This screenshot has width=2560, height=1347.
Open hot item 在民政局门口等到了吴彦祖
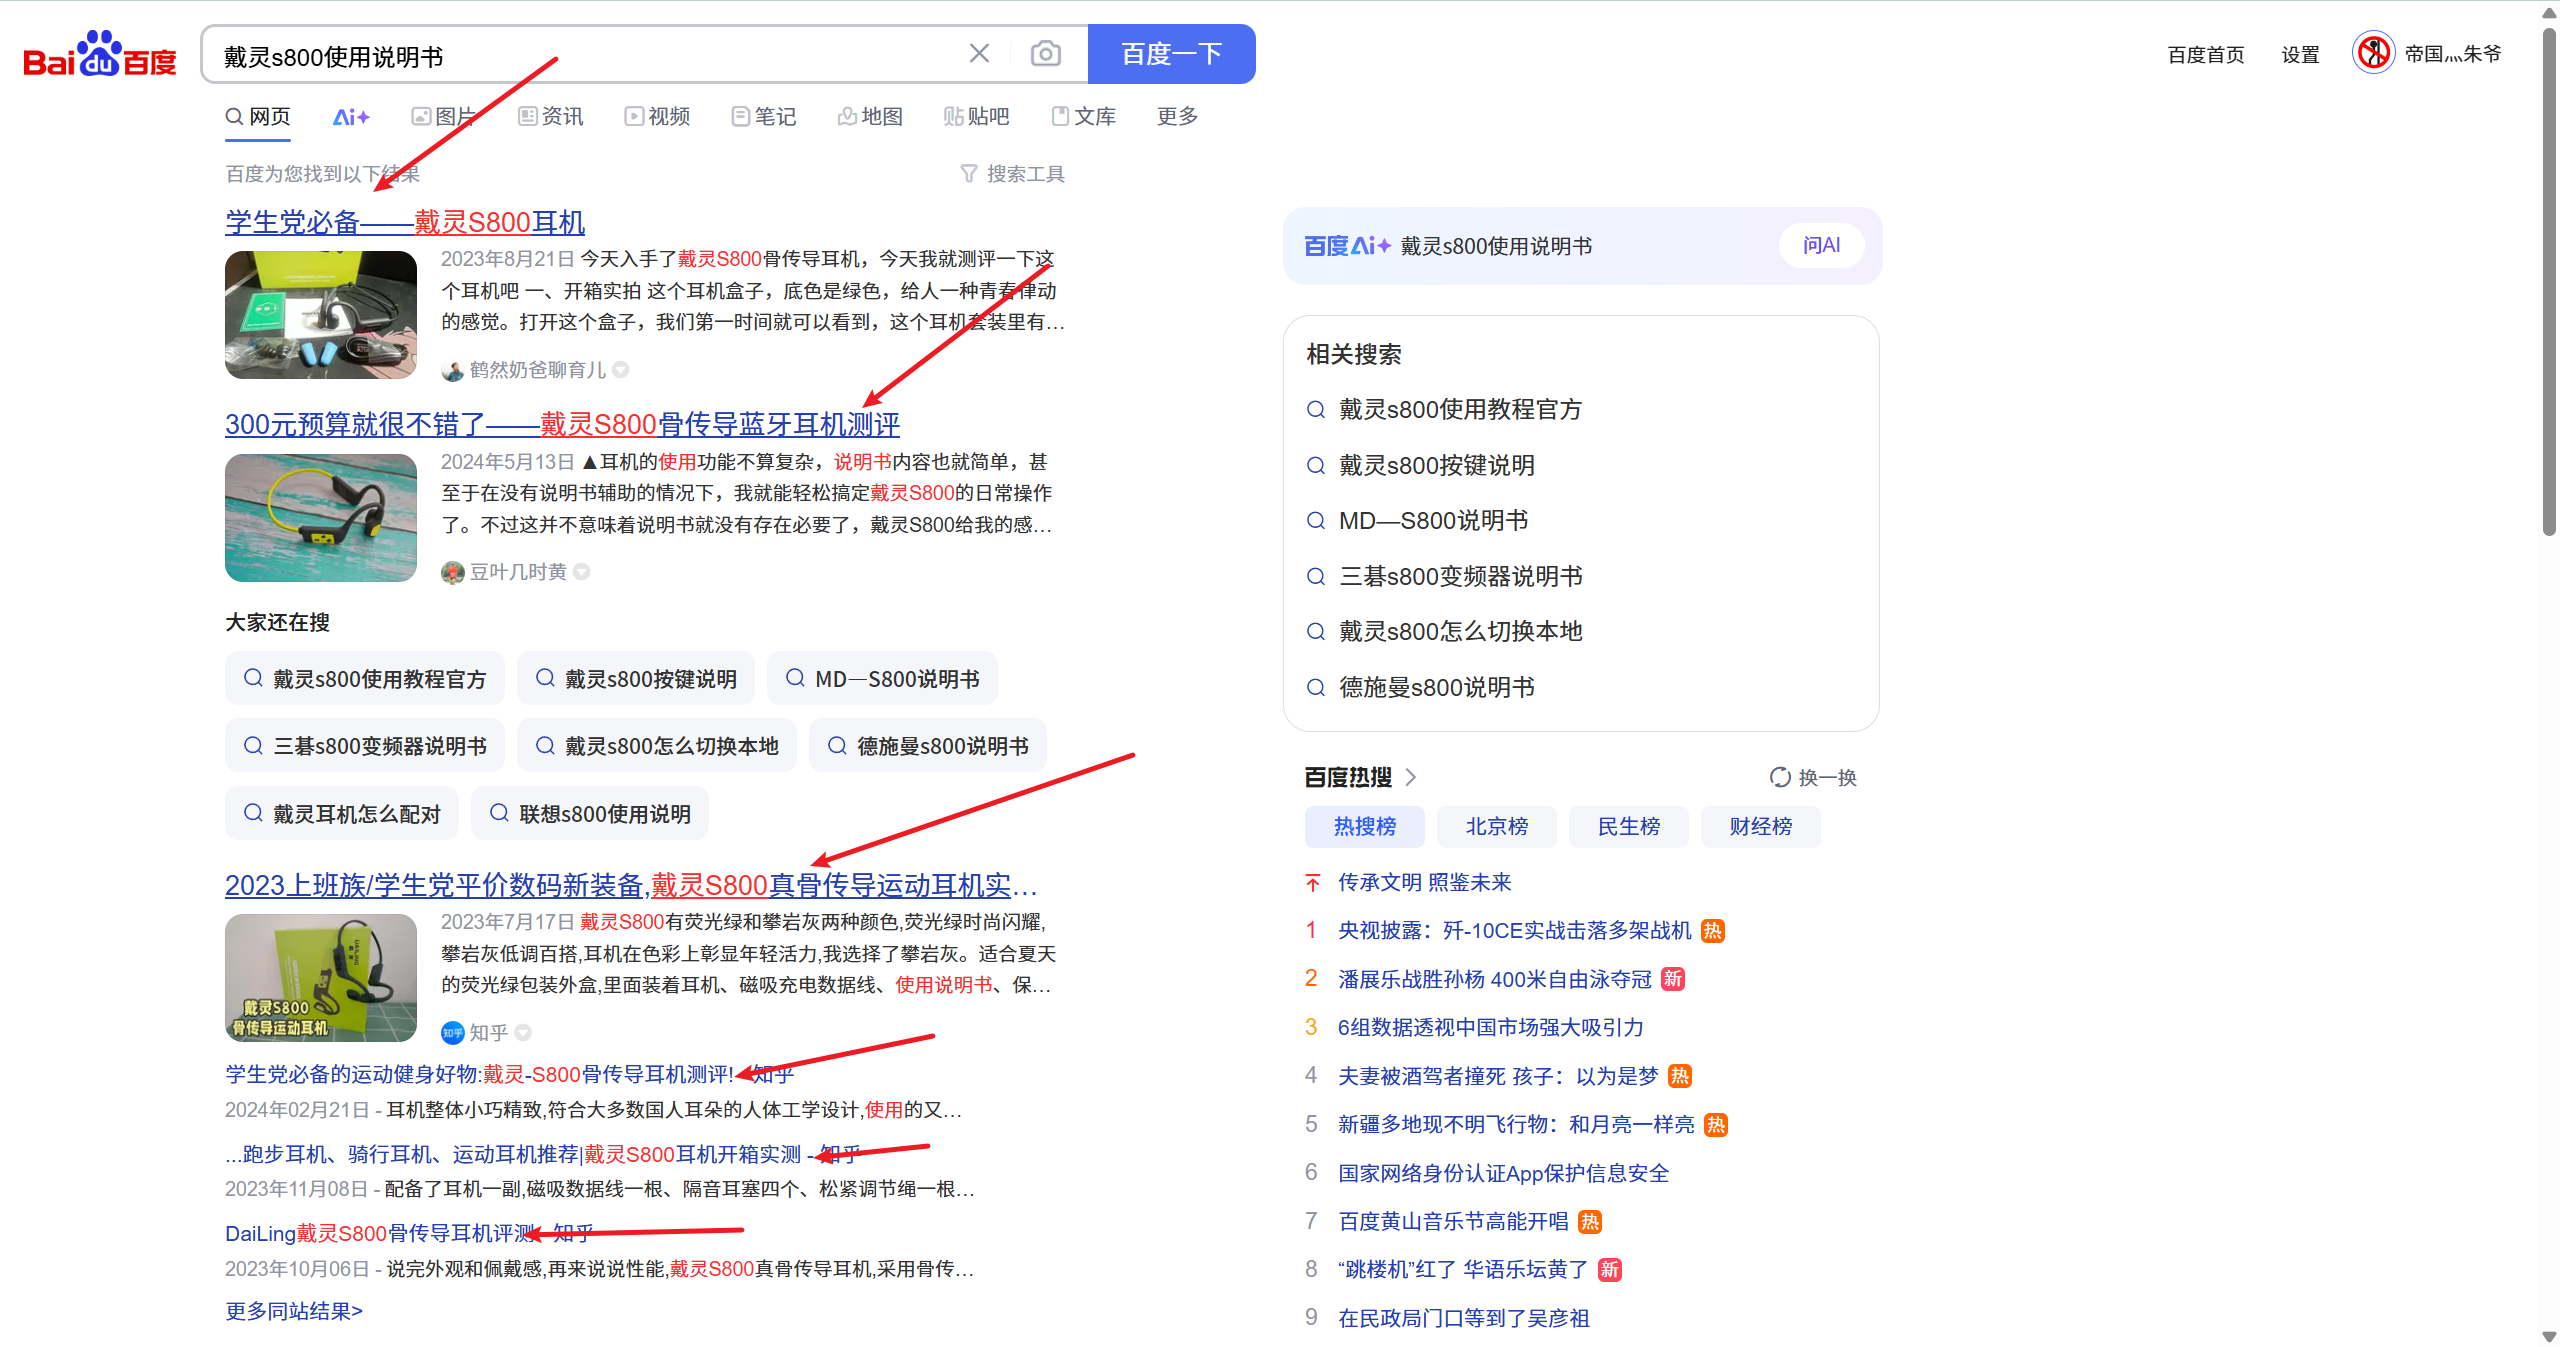tap(1463, 1319)
